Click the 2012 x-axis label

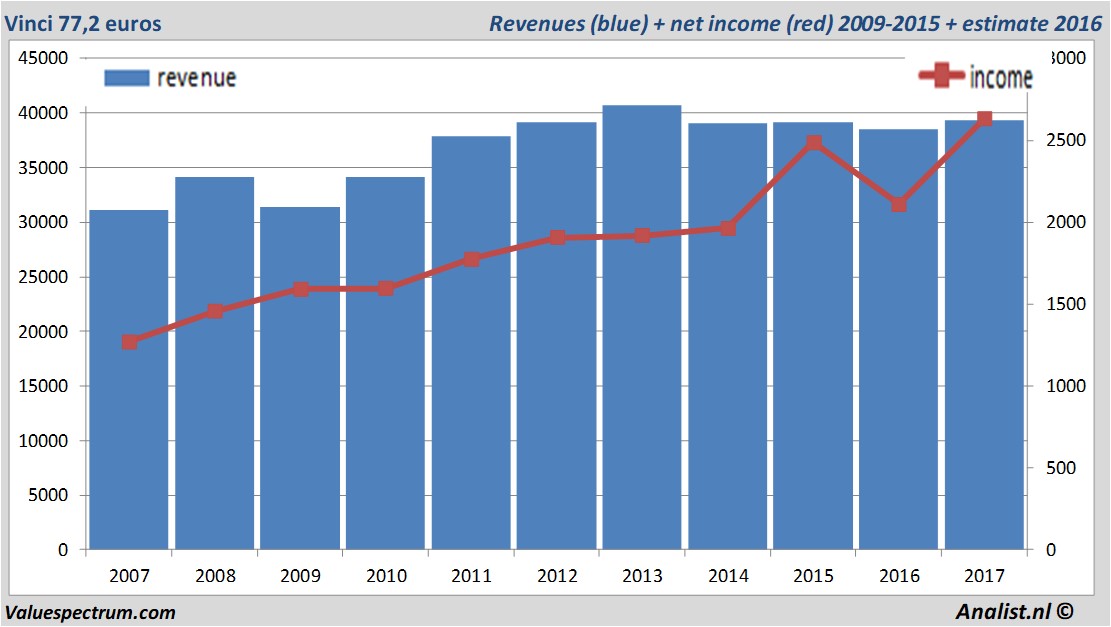point(558,575)
